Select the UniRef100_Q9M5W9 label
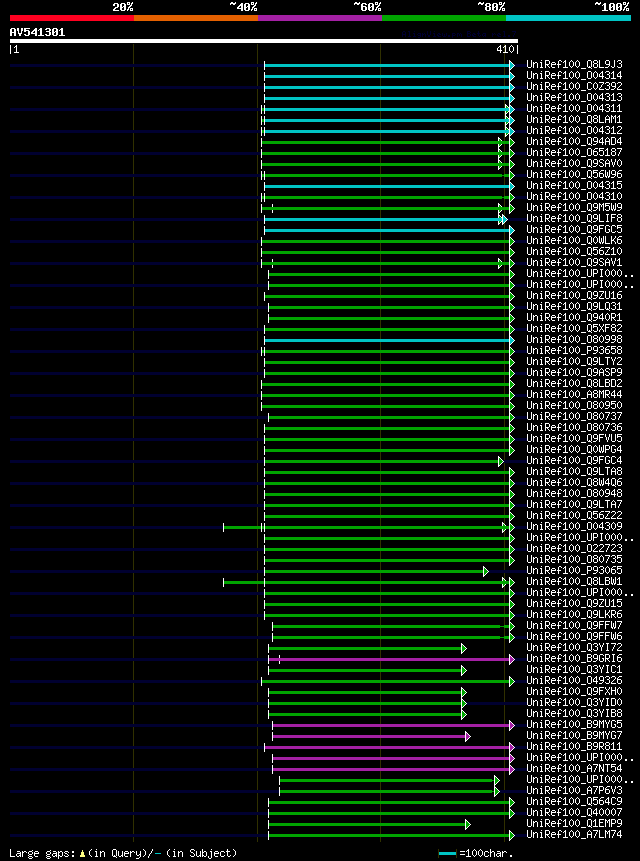 574,208
